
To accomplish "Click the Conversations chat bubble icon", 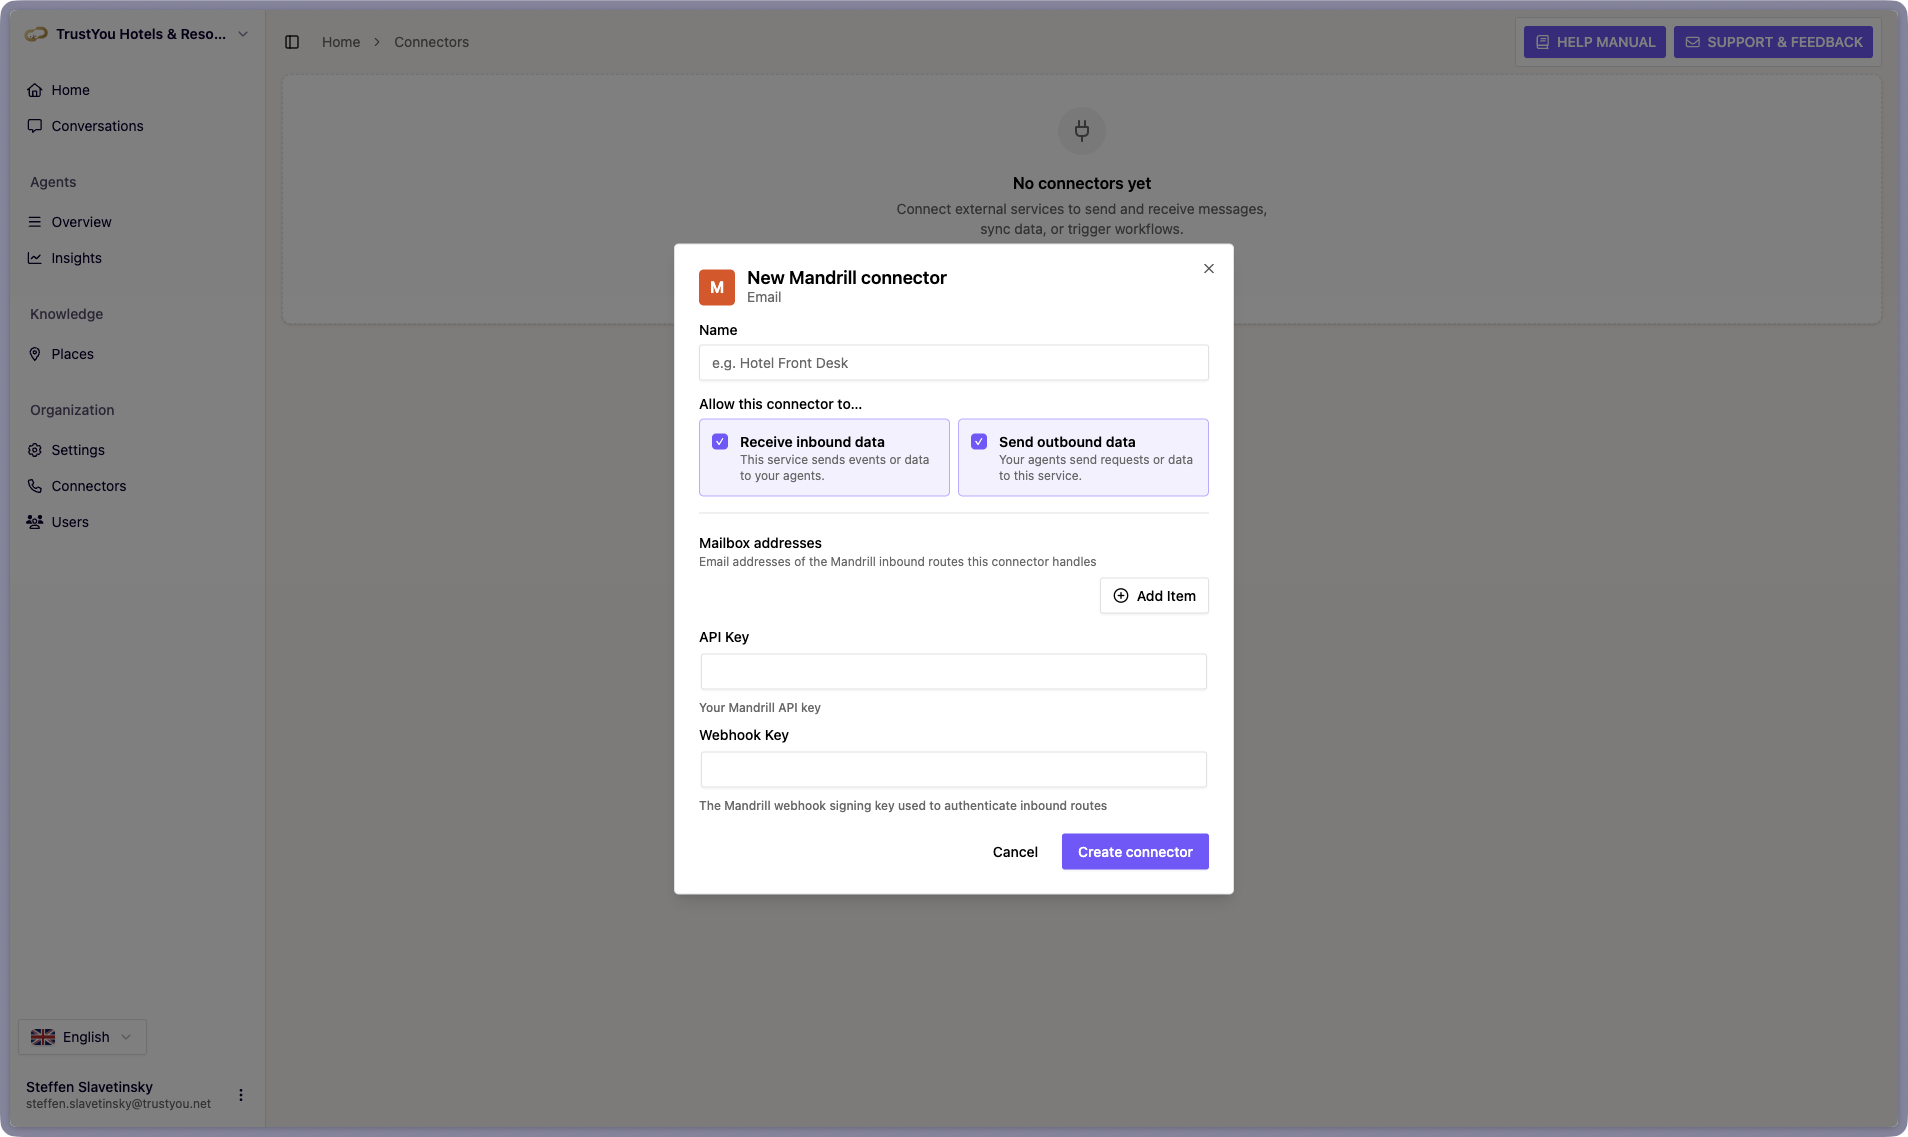I will point(35,126).
